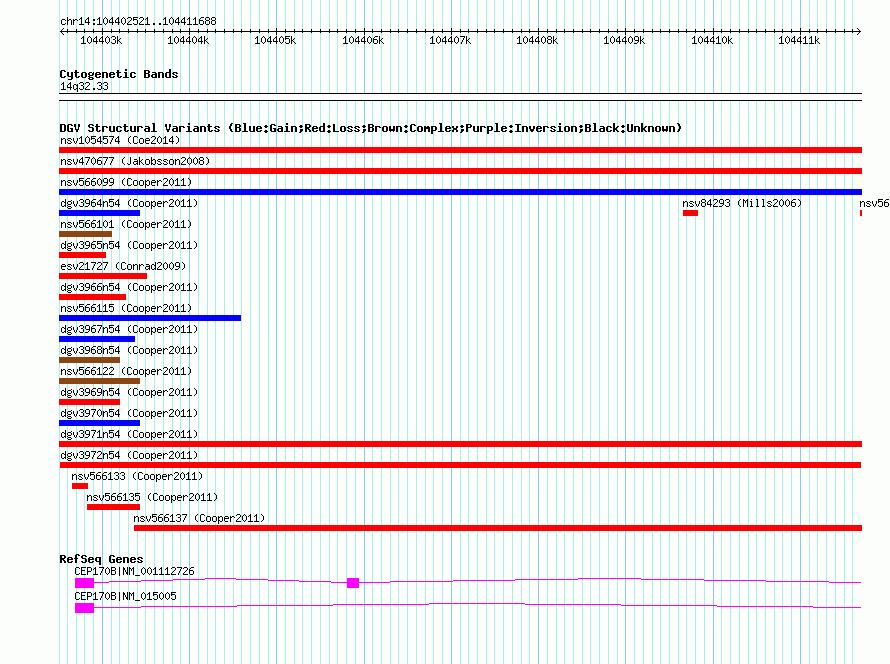Click the red esv21727 loss bar
This screenshot has height=664, width=890.
click(x=103, y=276)
